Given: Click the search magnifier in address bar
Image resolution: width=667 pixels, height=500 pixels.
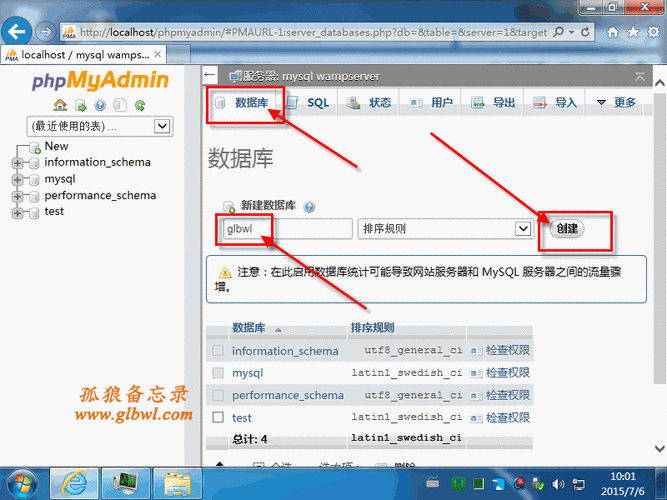Looking at the screenshot, I should point(559,32).
